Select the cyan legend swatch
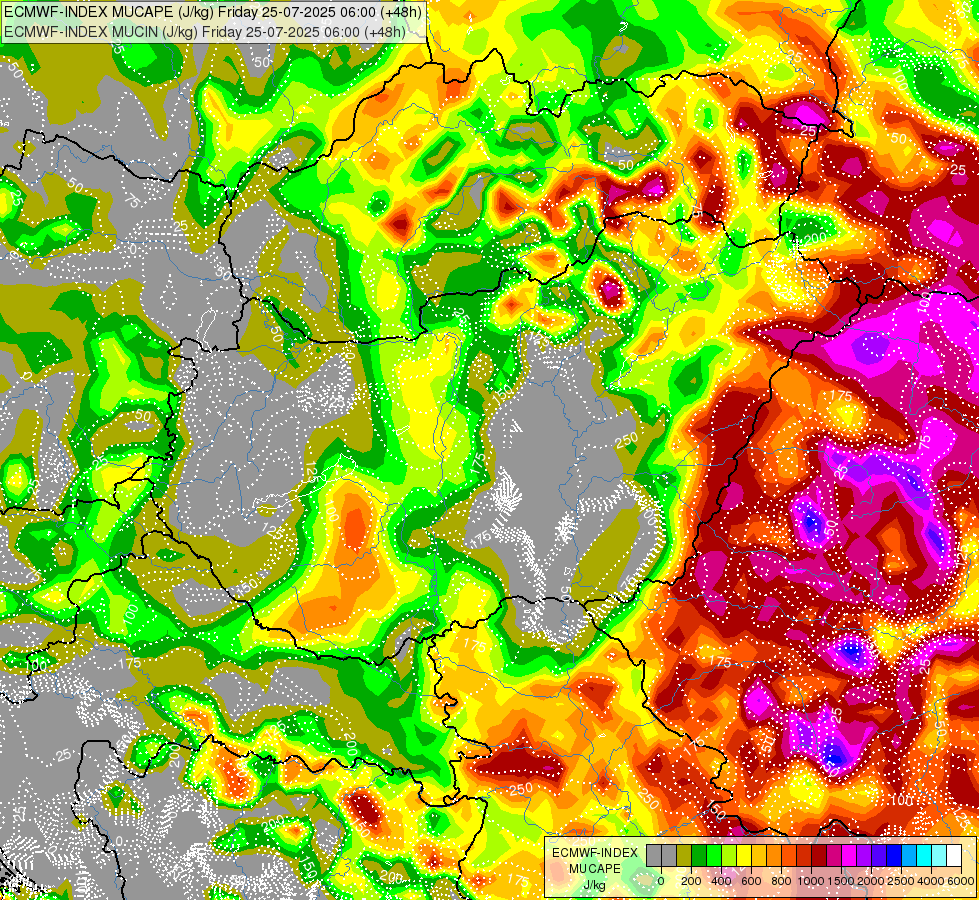The image size is (979, 900). [x=925, y=855]
